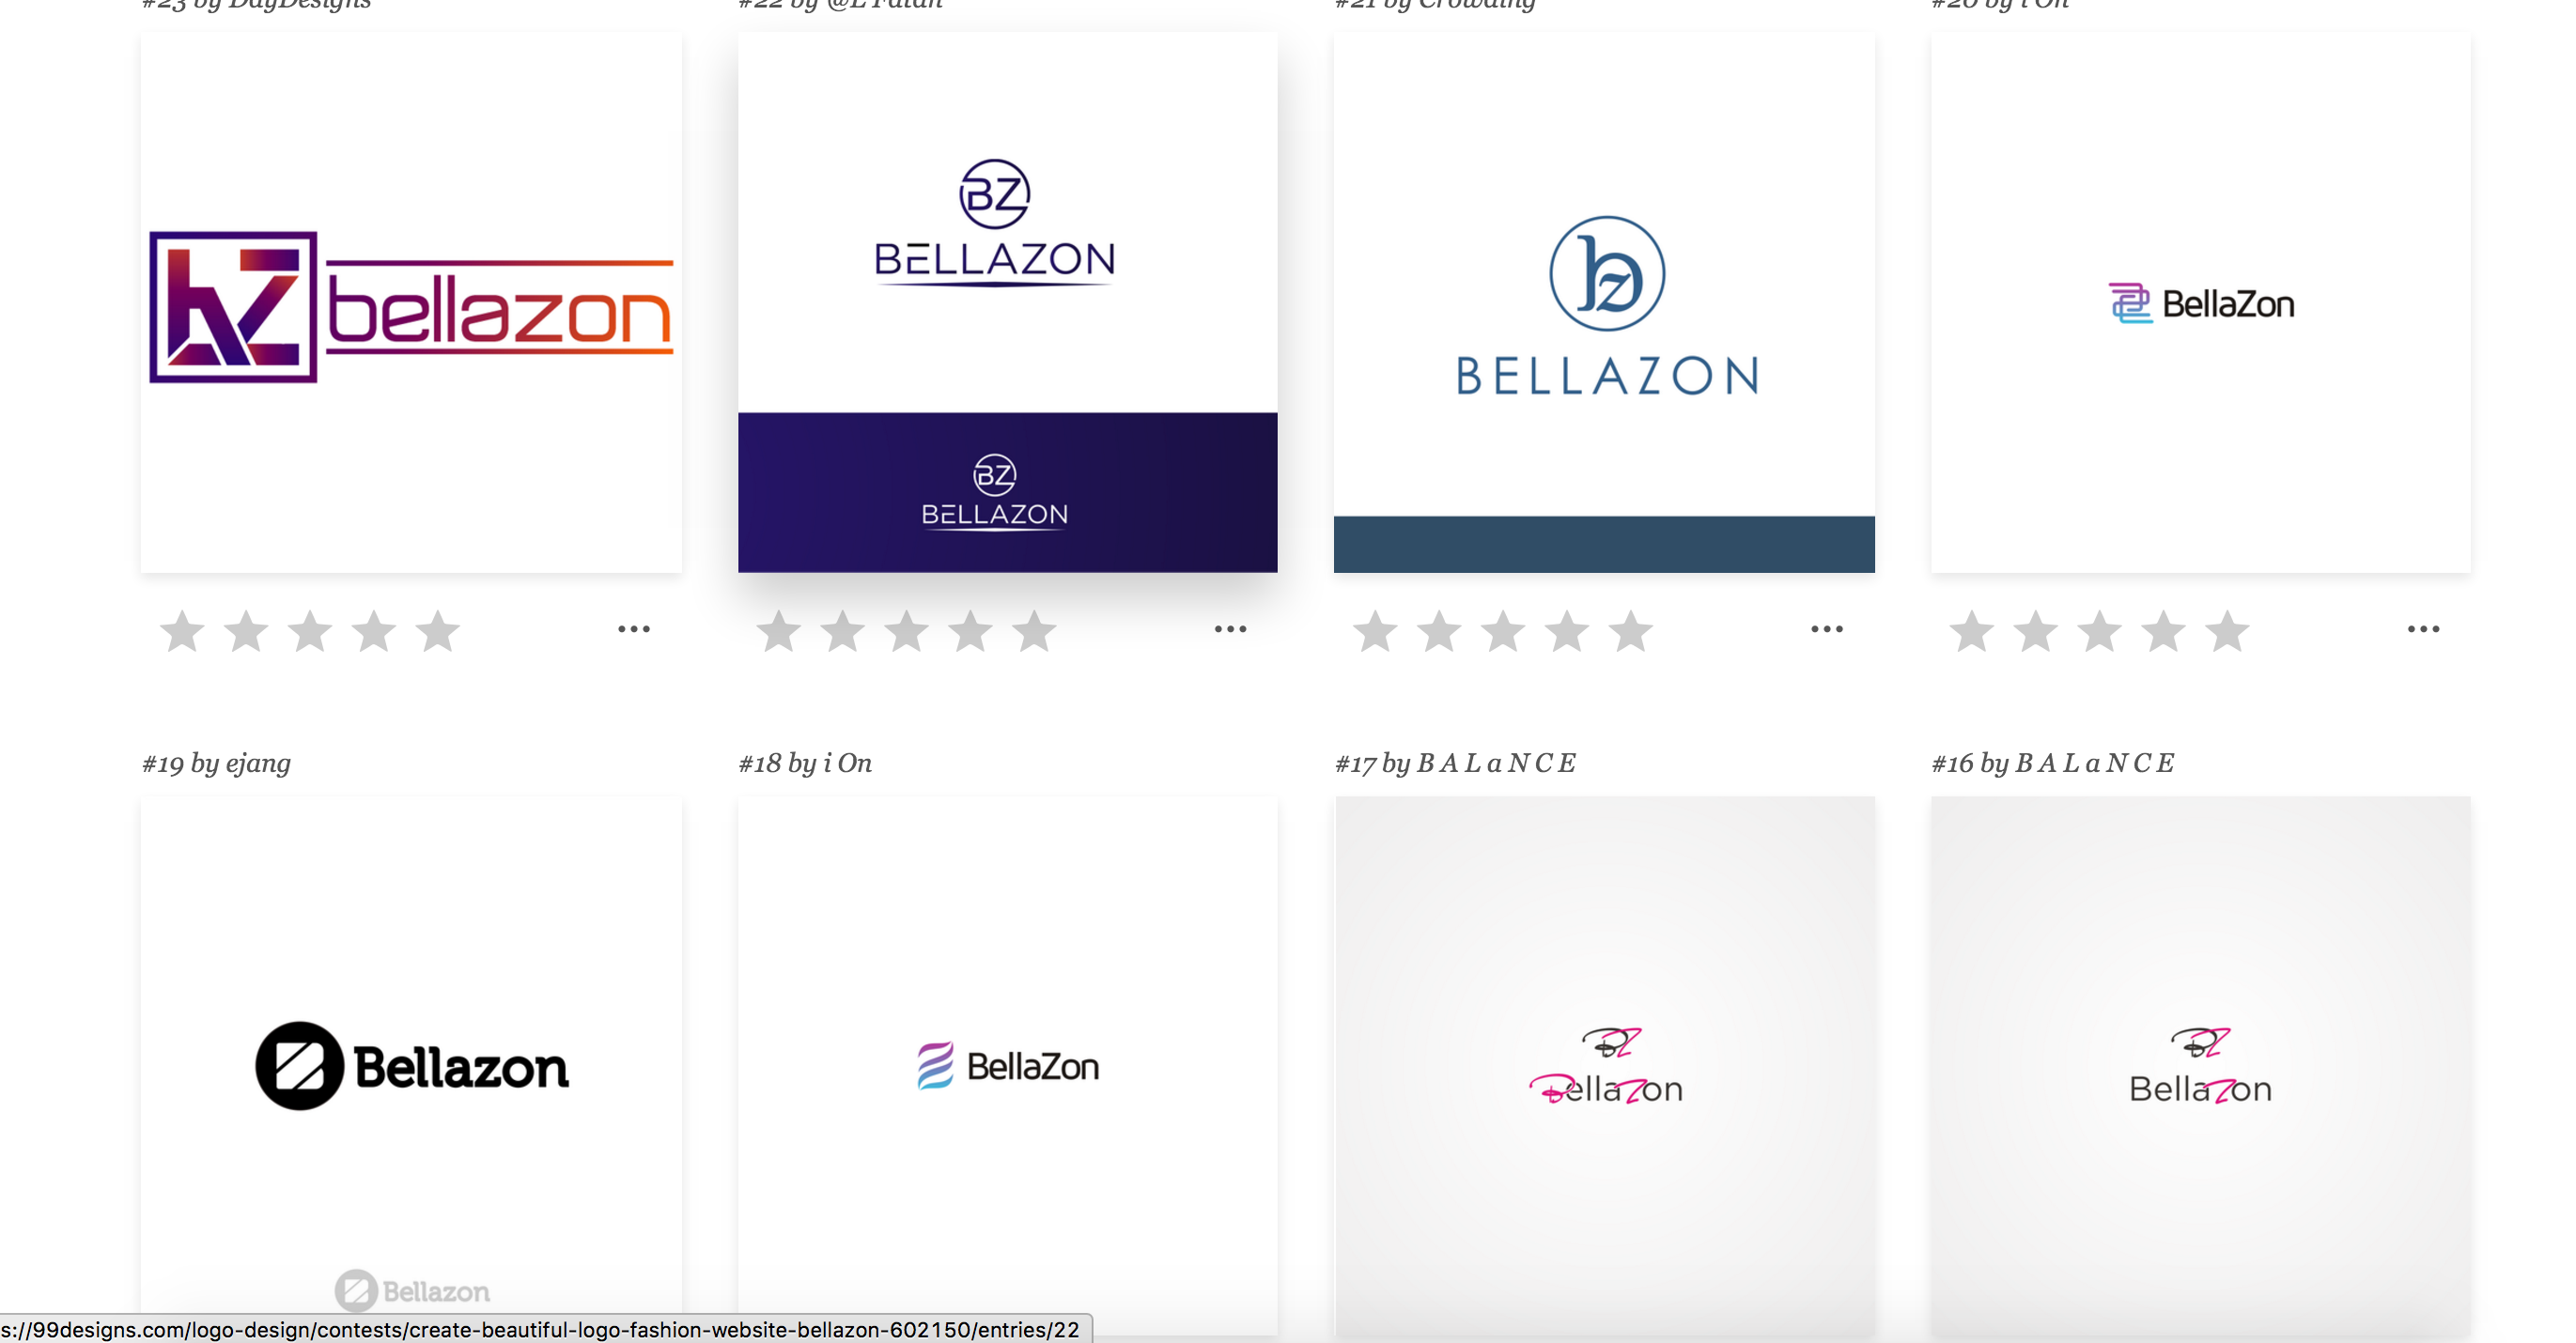Give the bellazon gradient logo five stars
The image size is (2576, 1343).
pos(438,631)
